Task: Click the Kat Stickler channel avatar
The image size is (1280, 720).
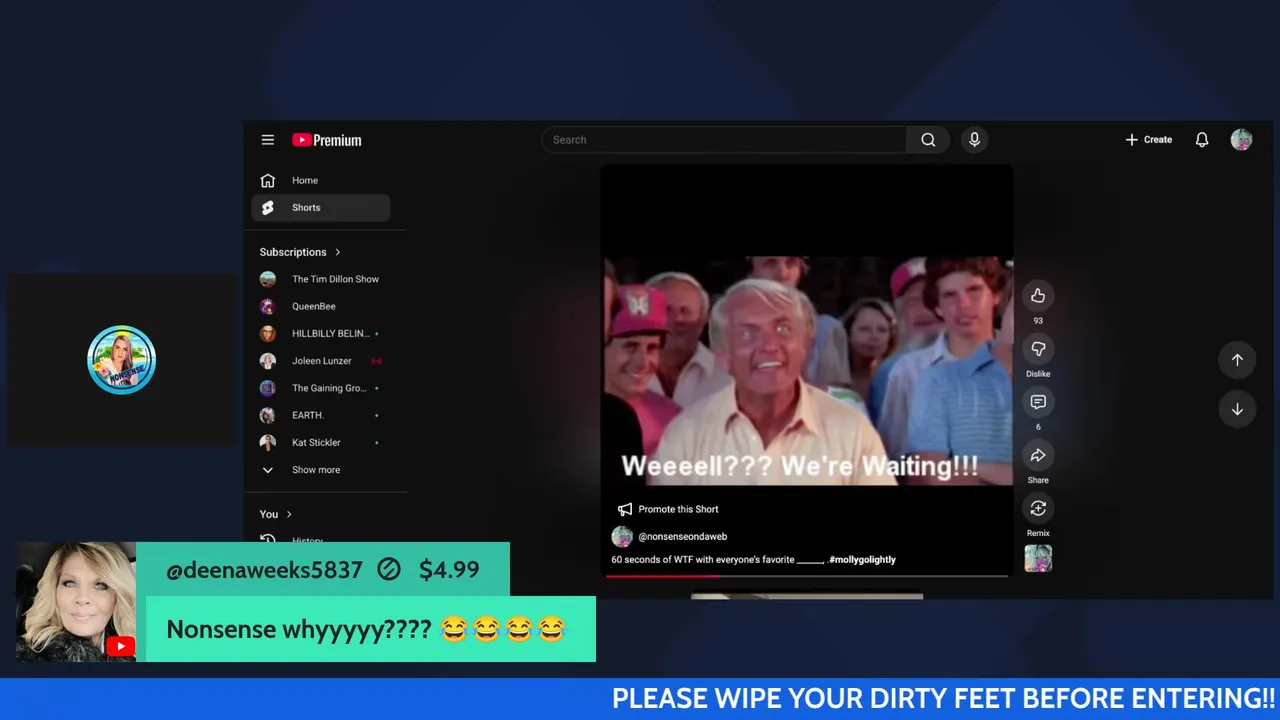Action: (267, 442)
